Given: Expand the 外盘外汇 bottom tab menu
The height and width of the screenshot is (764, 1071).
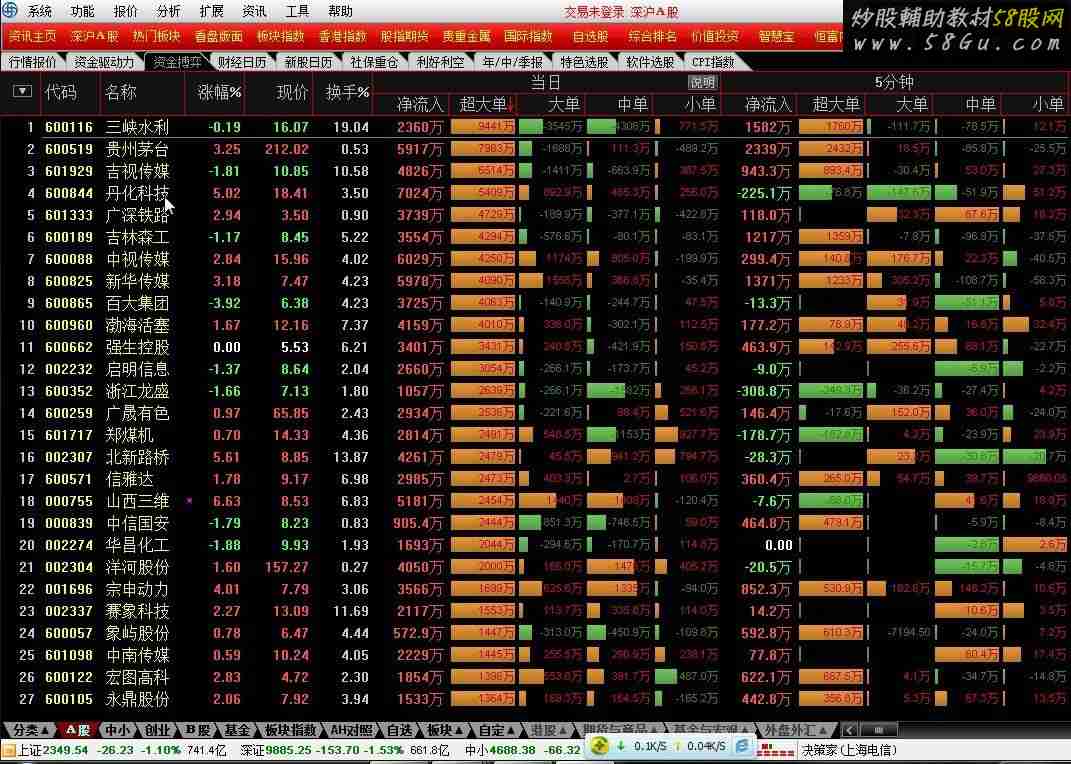Looking at the screenshot, I should [796, 731].
